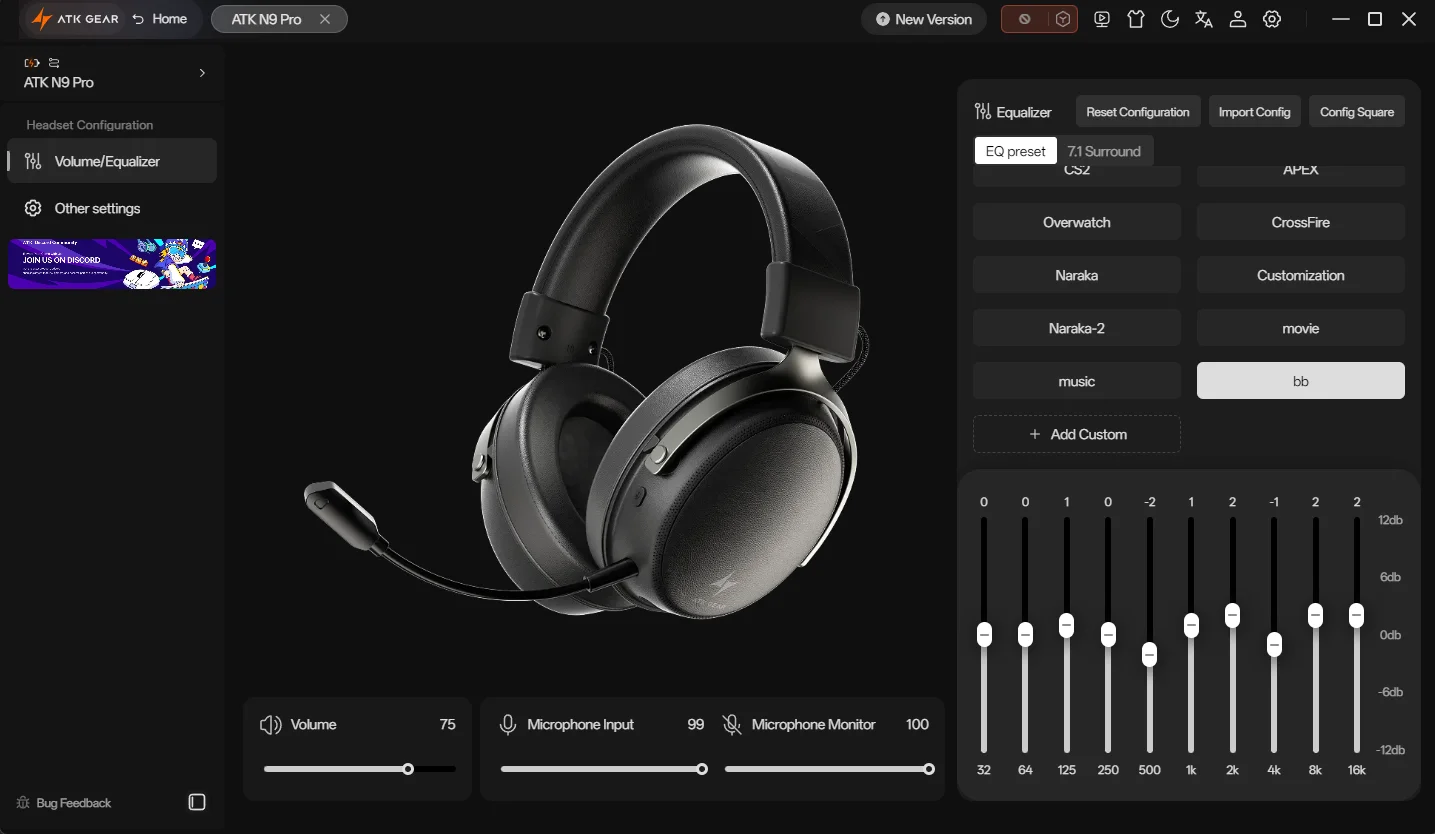
Task: Click the 2k EQ slider handle
Action: click(1233, 615)
